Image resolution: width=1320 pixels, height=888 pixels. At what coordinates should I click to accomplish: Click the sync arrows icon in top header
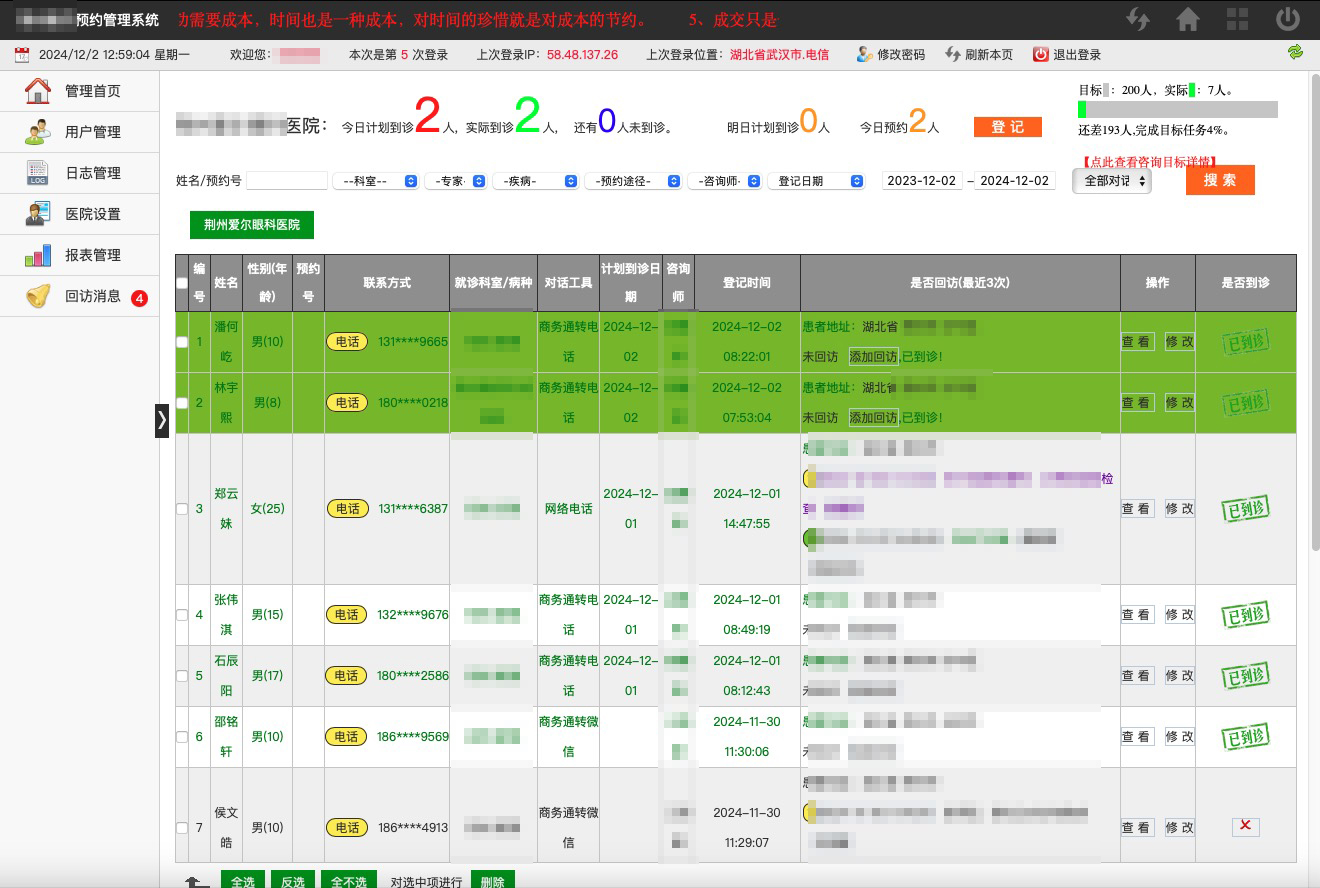pyautogui.click(x=1137, y=19)
